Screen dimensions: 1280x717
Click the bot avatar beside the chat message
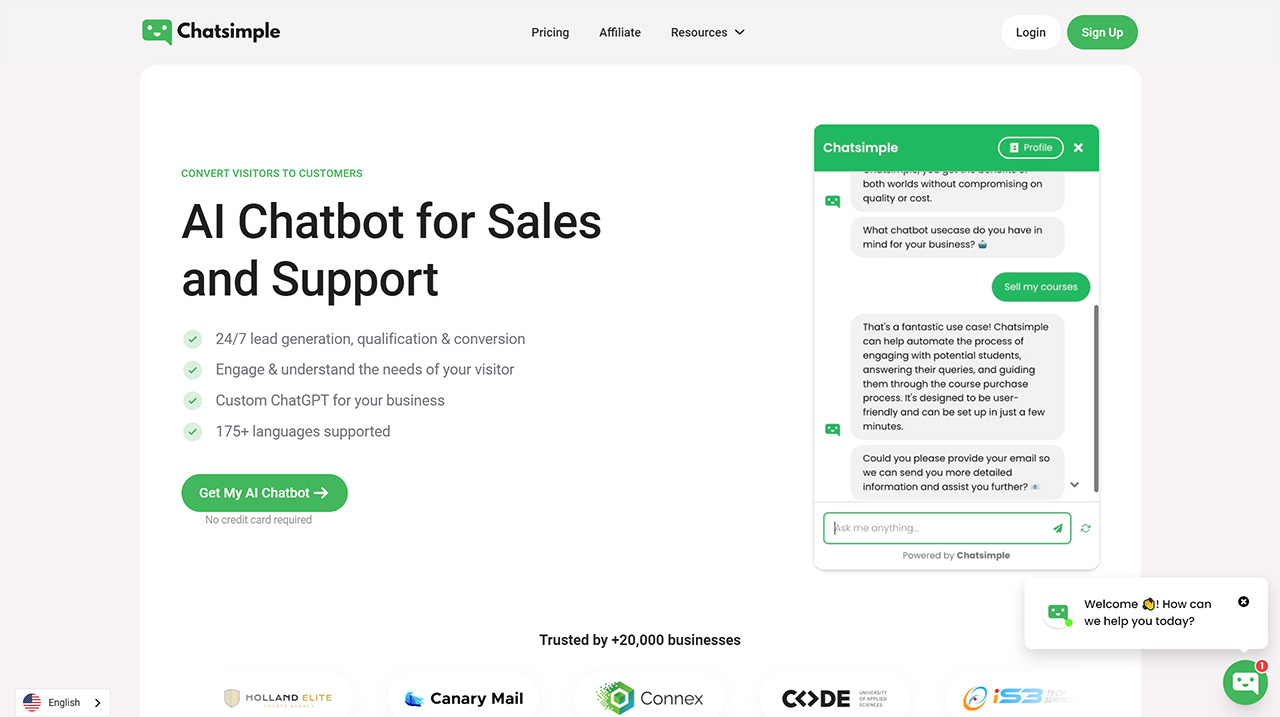coord(832,429)
